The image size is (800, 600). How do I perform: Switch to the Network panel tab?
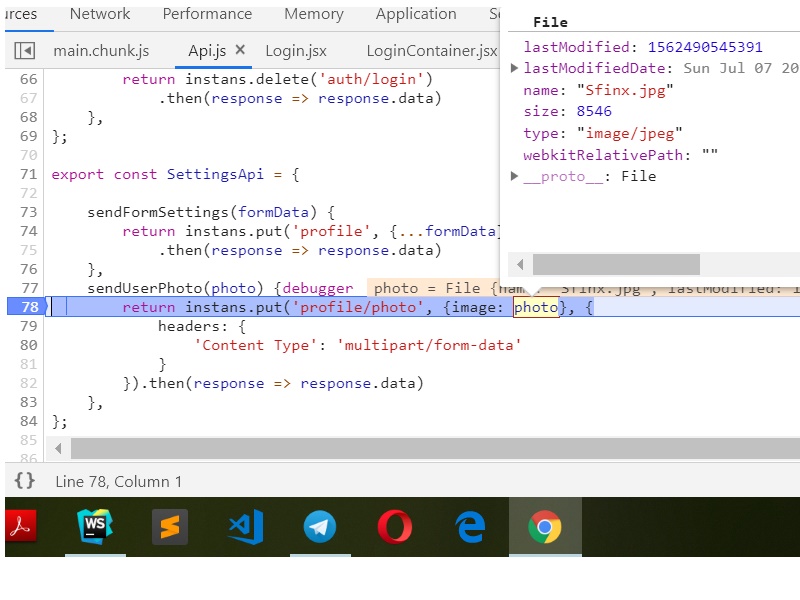coord(100,14)
